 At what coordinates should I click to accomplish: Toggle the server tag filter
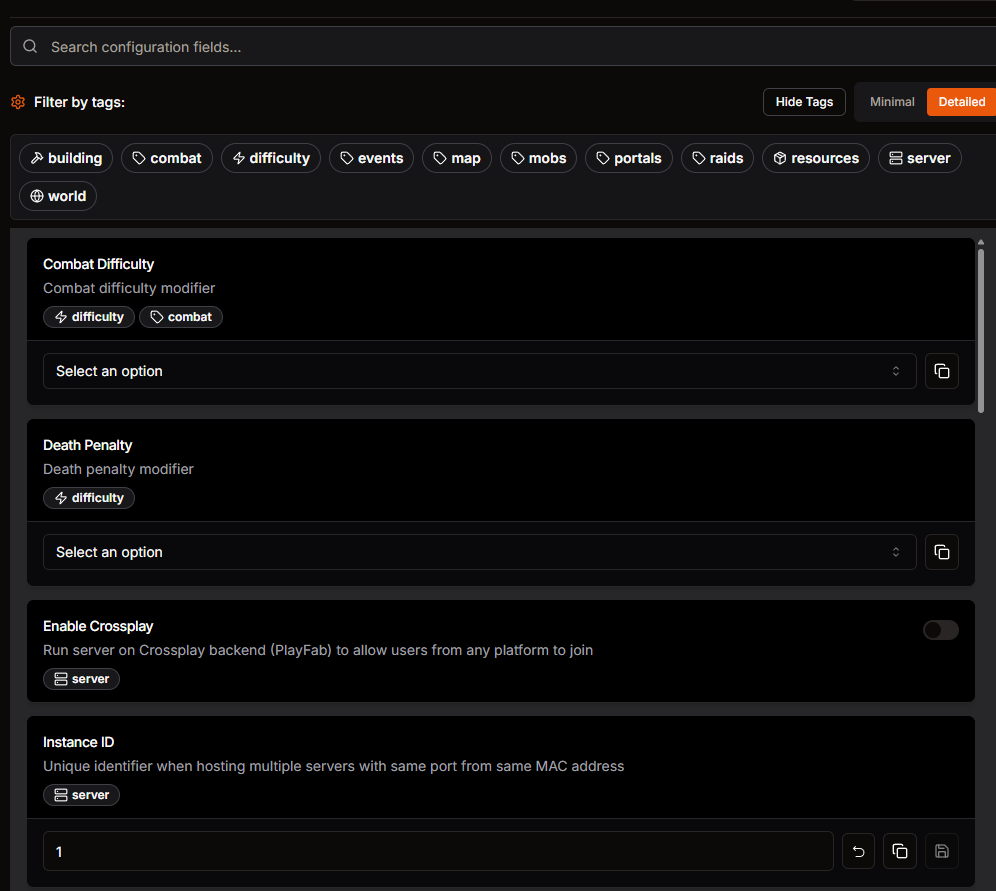[x=919, y=157]
